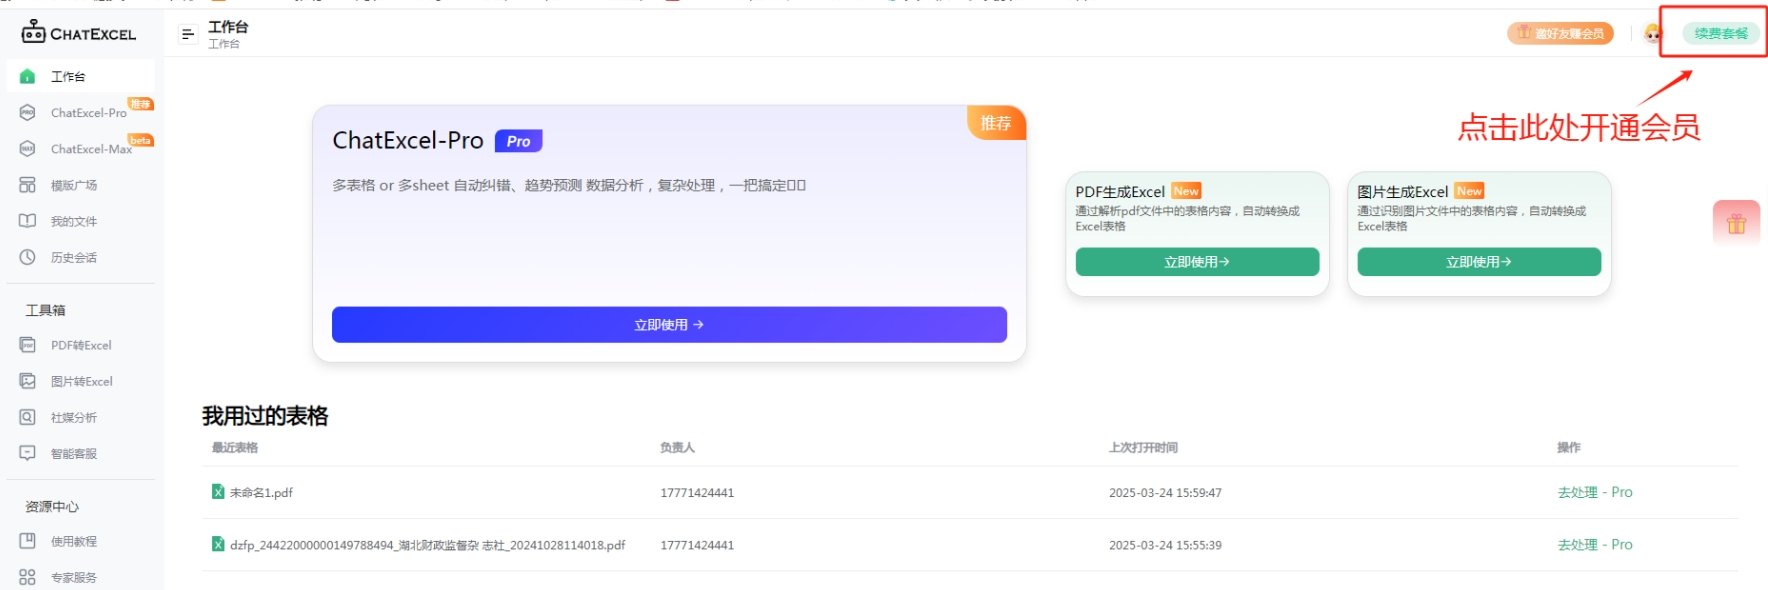Click the 图片转Excel picture icon
Viewport: 1768px width, 590px height.
(28, 381)
